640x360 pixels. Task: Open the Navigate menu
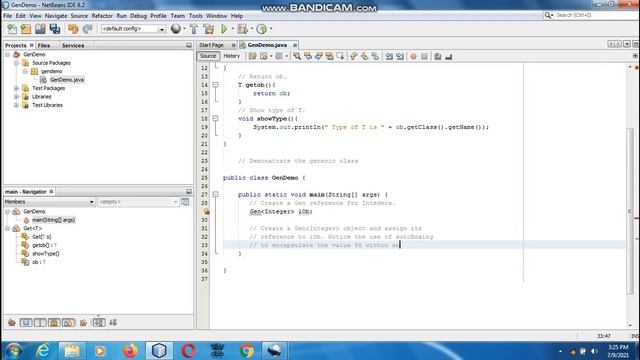[56, 16]
